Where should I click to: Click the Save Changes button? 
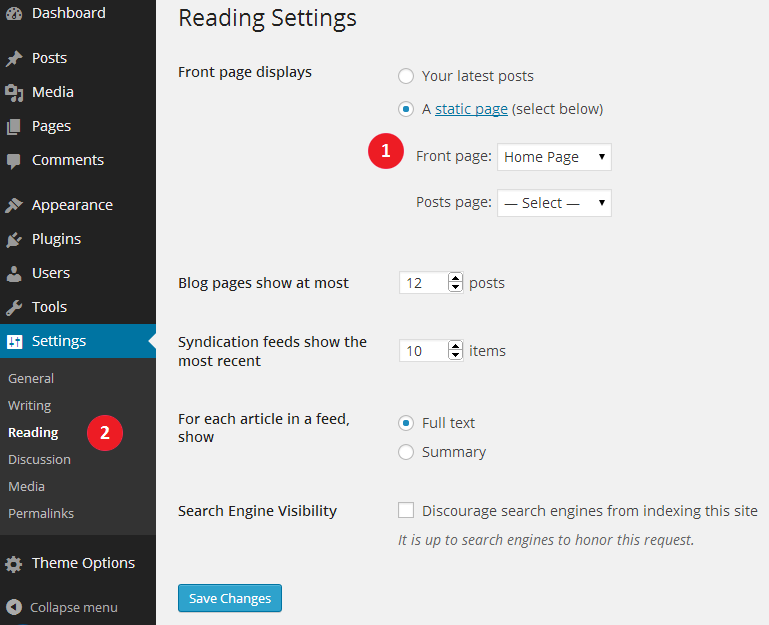point(230,598)
